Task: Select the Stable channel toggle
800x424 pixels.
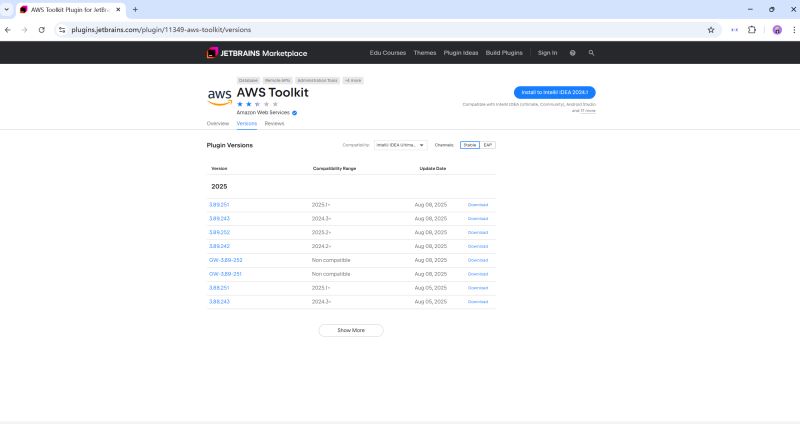Action: pos(470,145)
